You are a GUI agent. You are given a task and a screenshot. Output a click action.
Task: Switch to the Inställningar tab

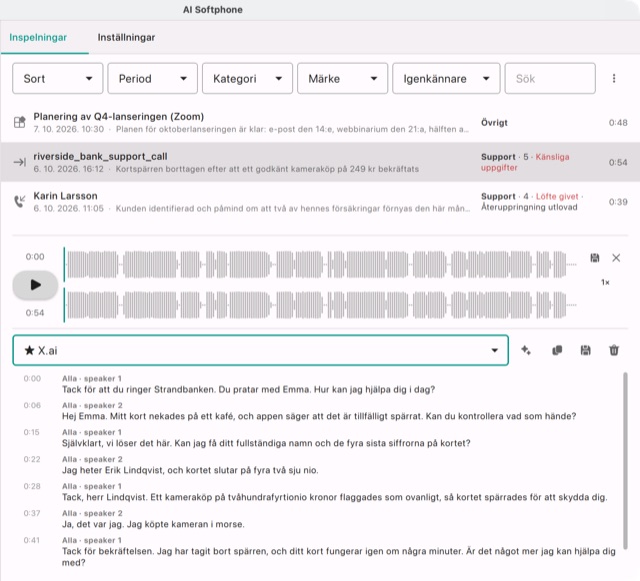(126, 38)
